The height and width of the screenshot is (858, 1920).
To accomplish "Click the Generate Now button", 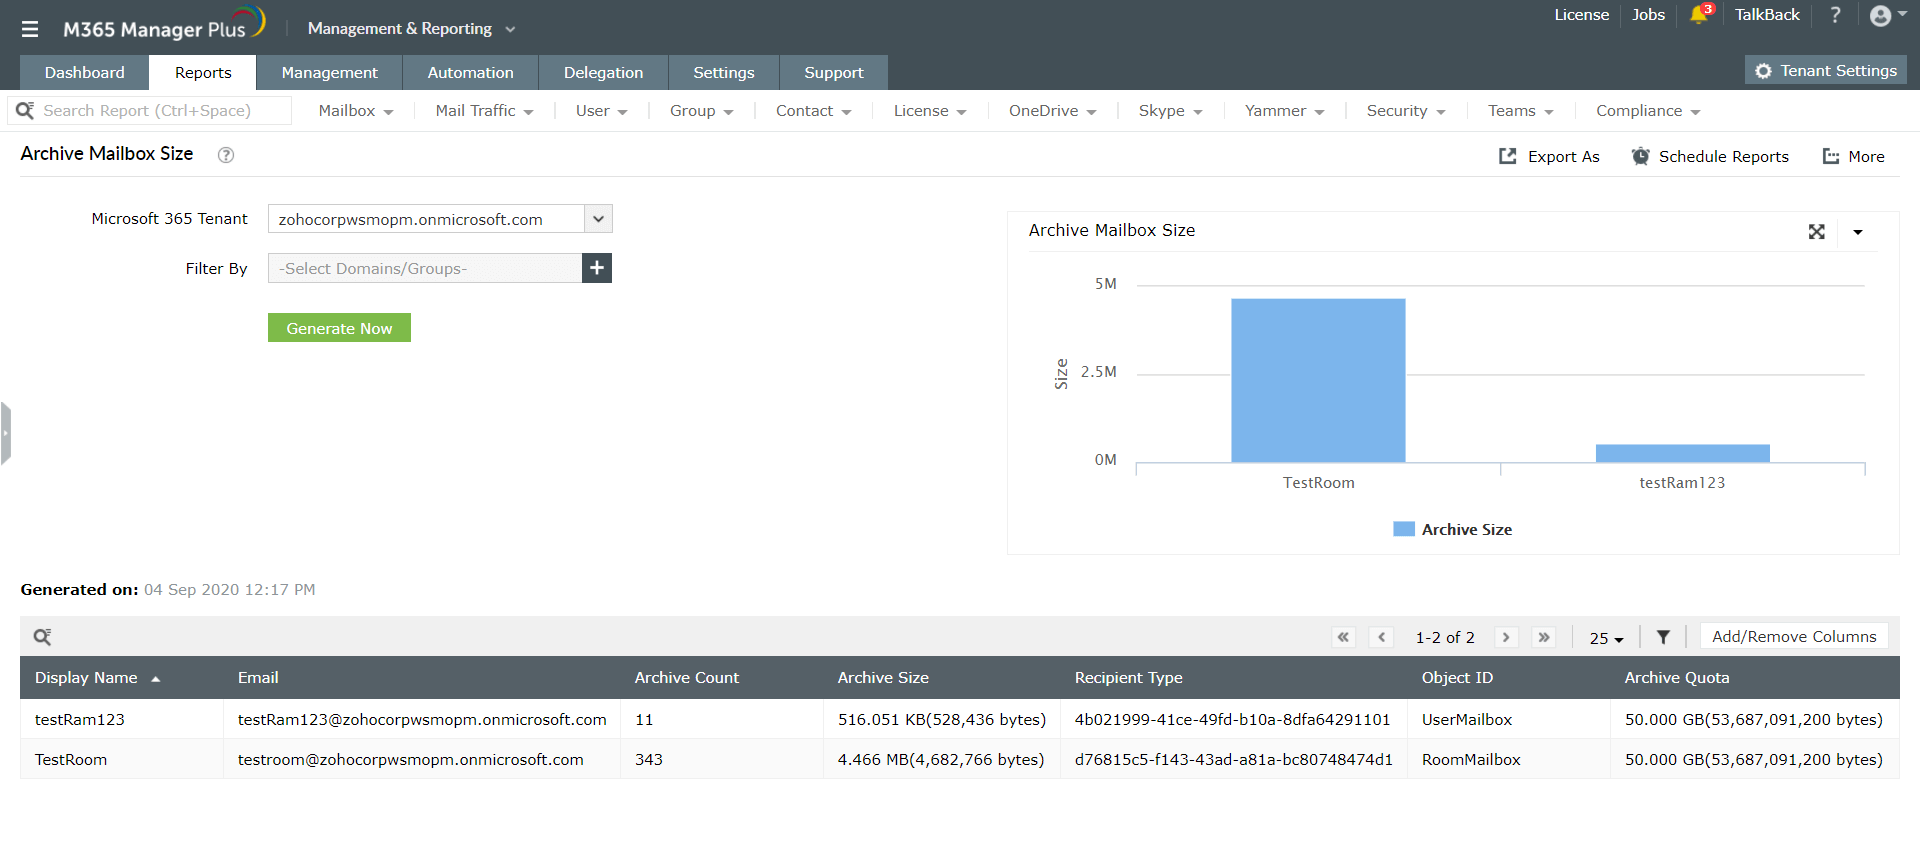I will pos(339,328).
